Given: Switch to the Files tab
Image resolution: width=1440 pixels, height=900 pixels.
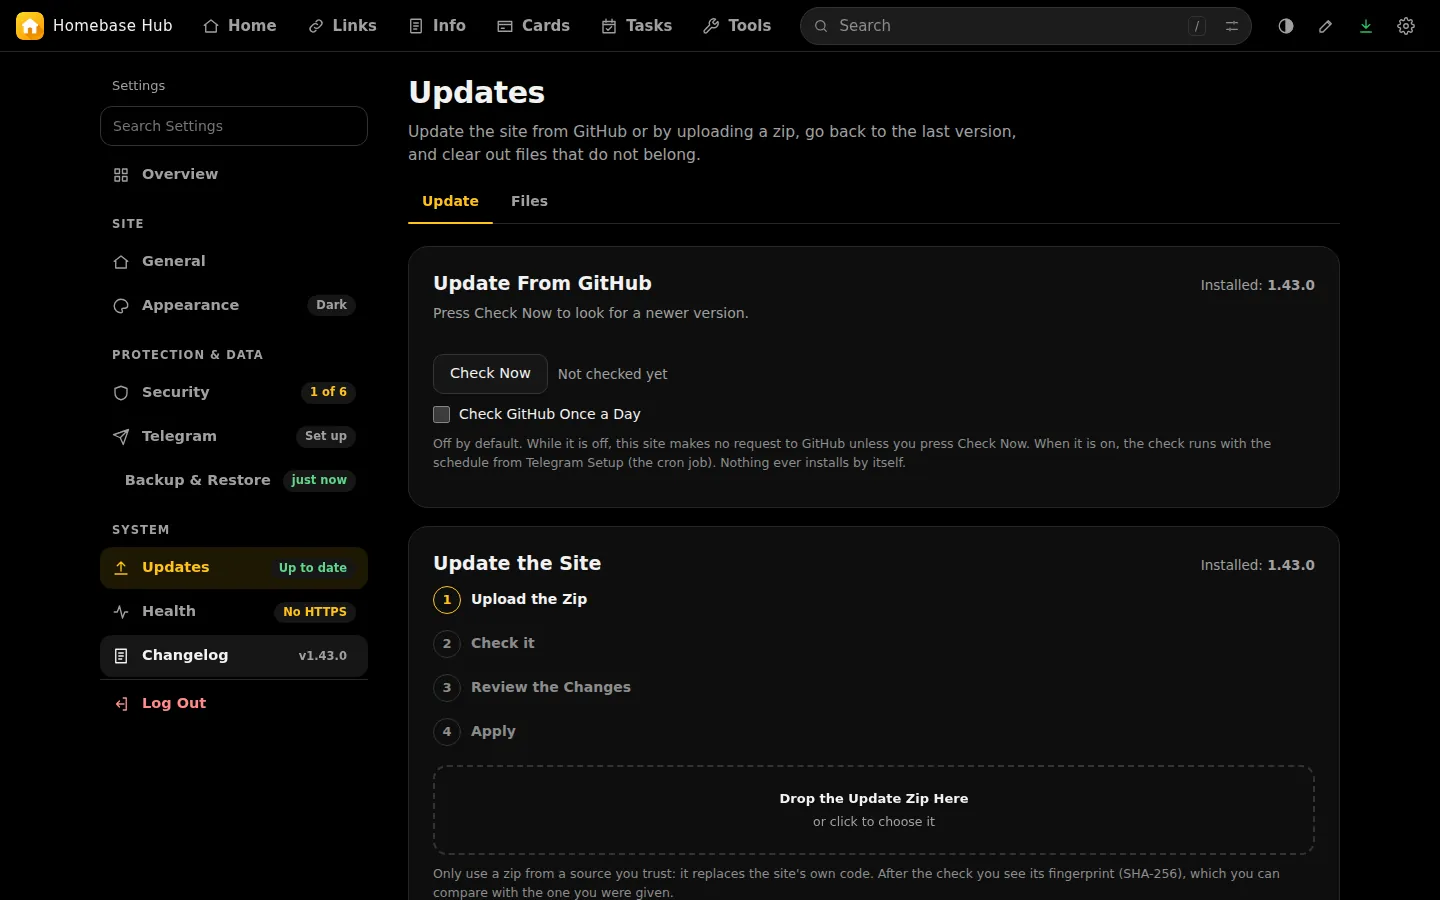Looking at the screenshot, I should point(529,201).
